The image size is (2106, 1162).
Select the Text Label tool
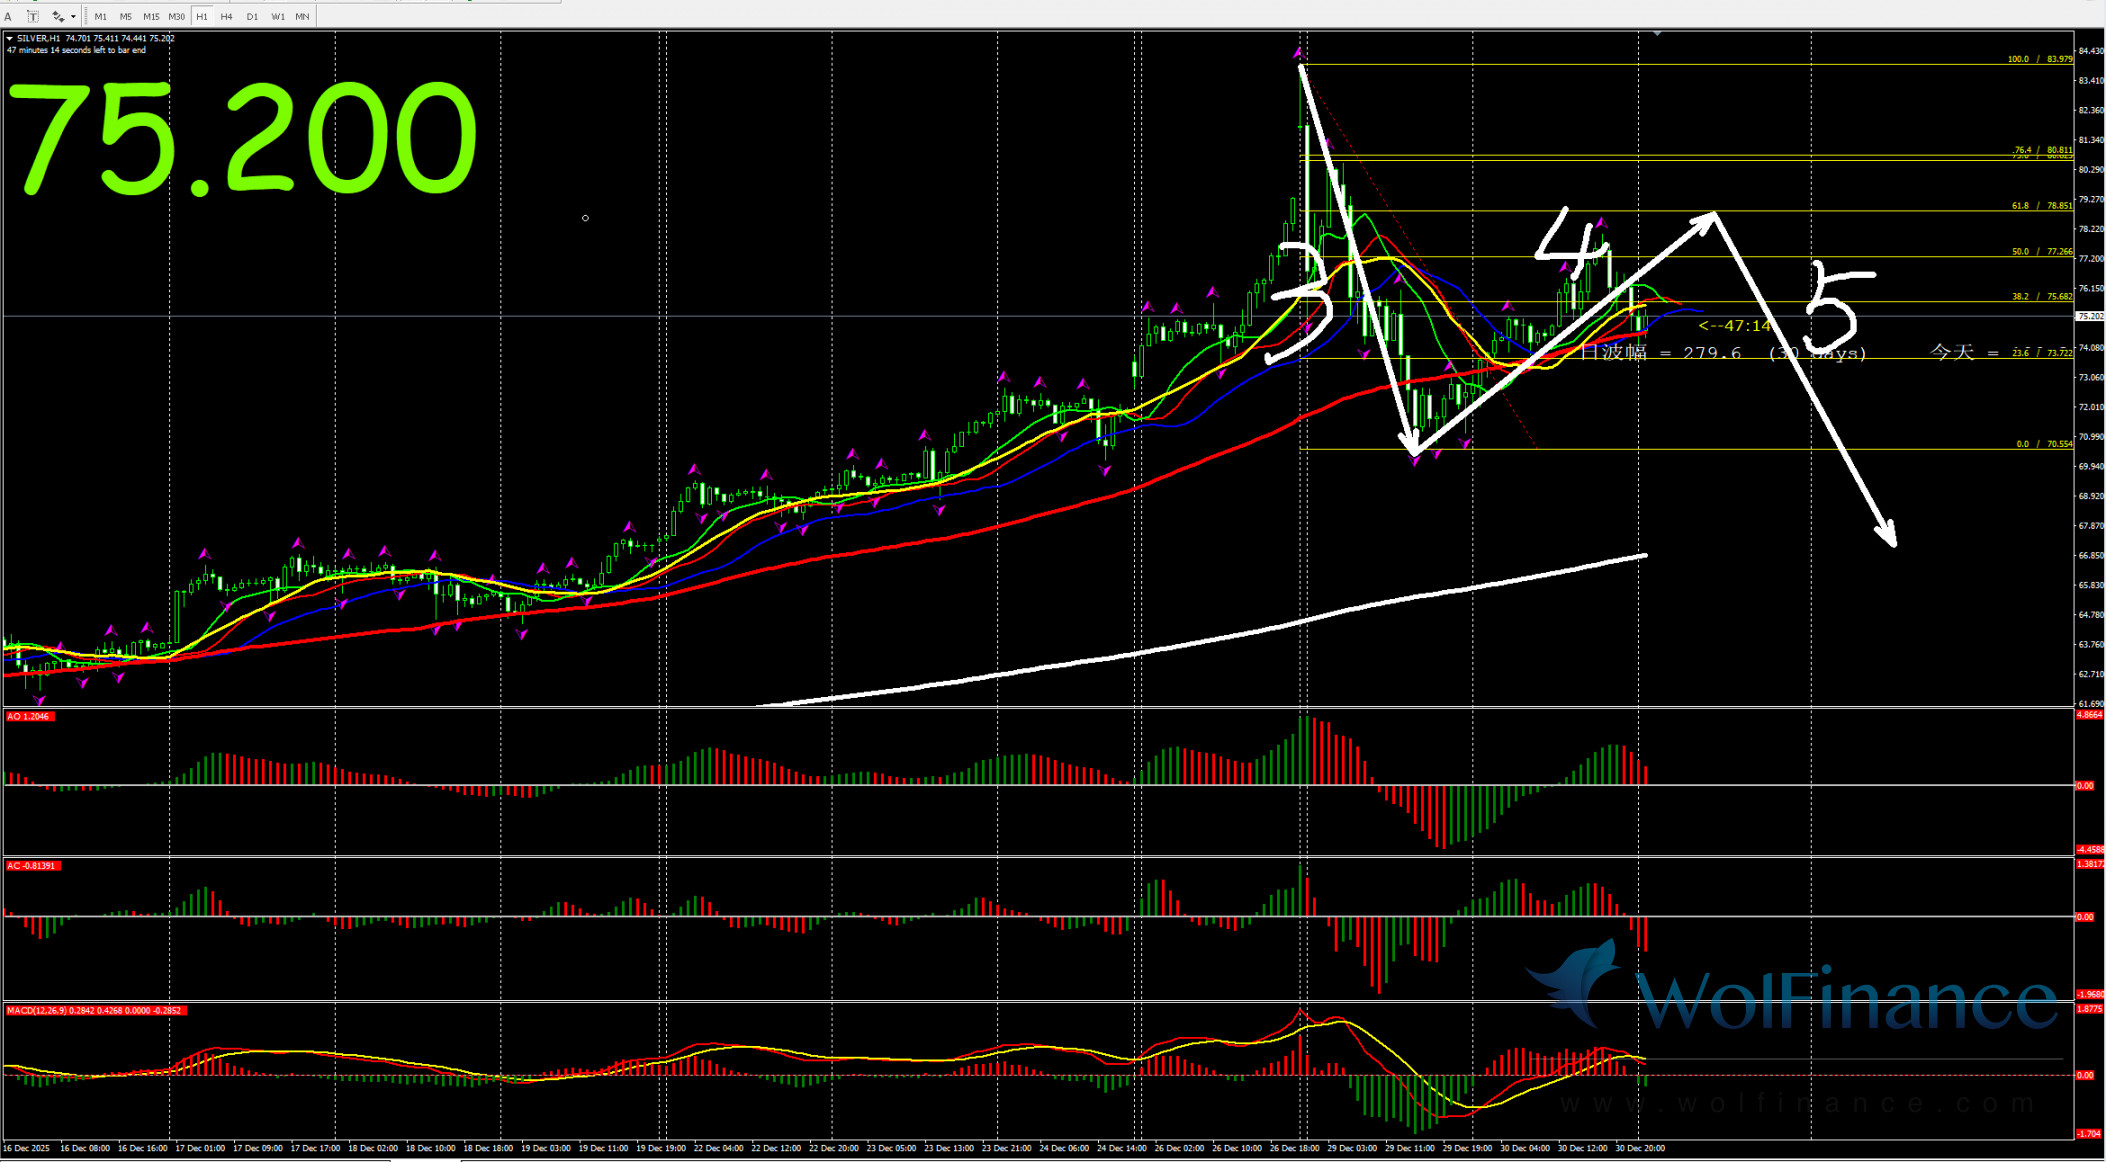point(32,16)
